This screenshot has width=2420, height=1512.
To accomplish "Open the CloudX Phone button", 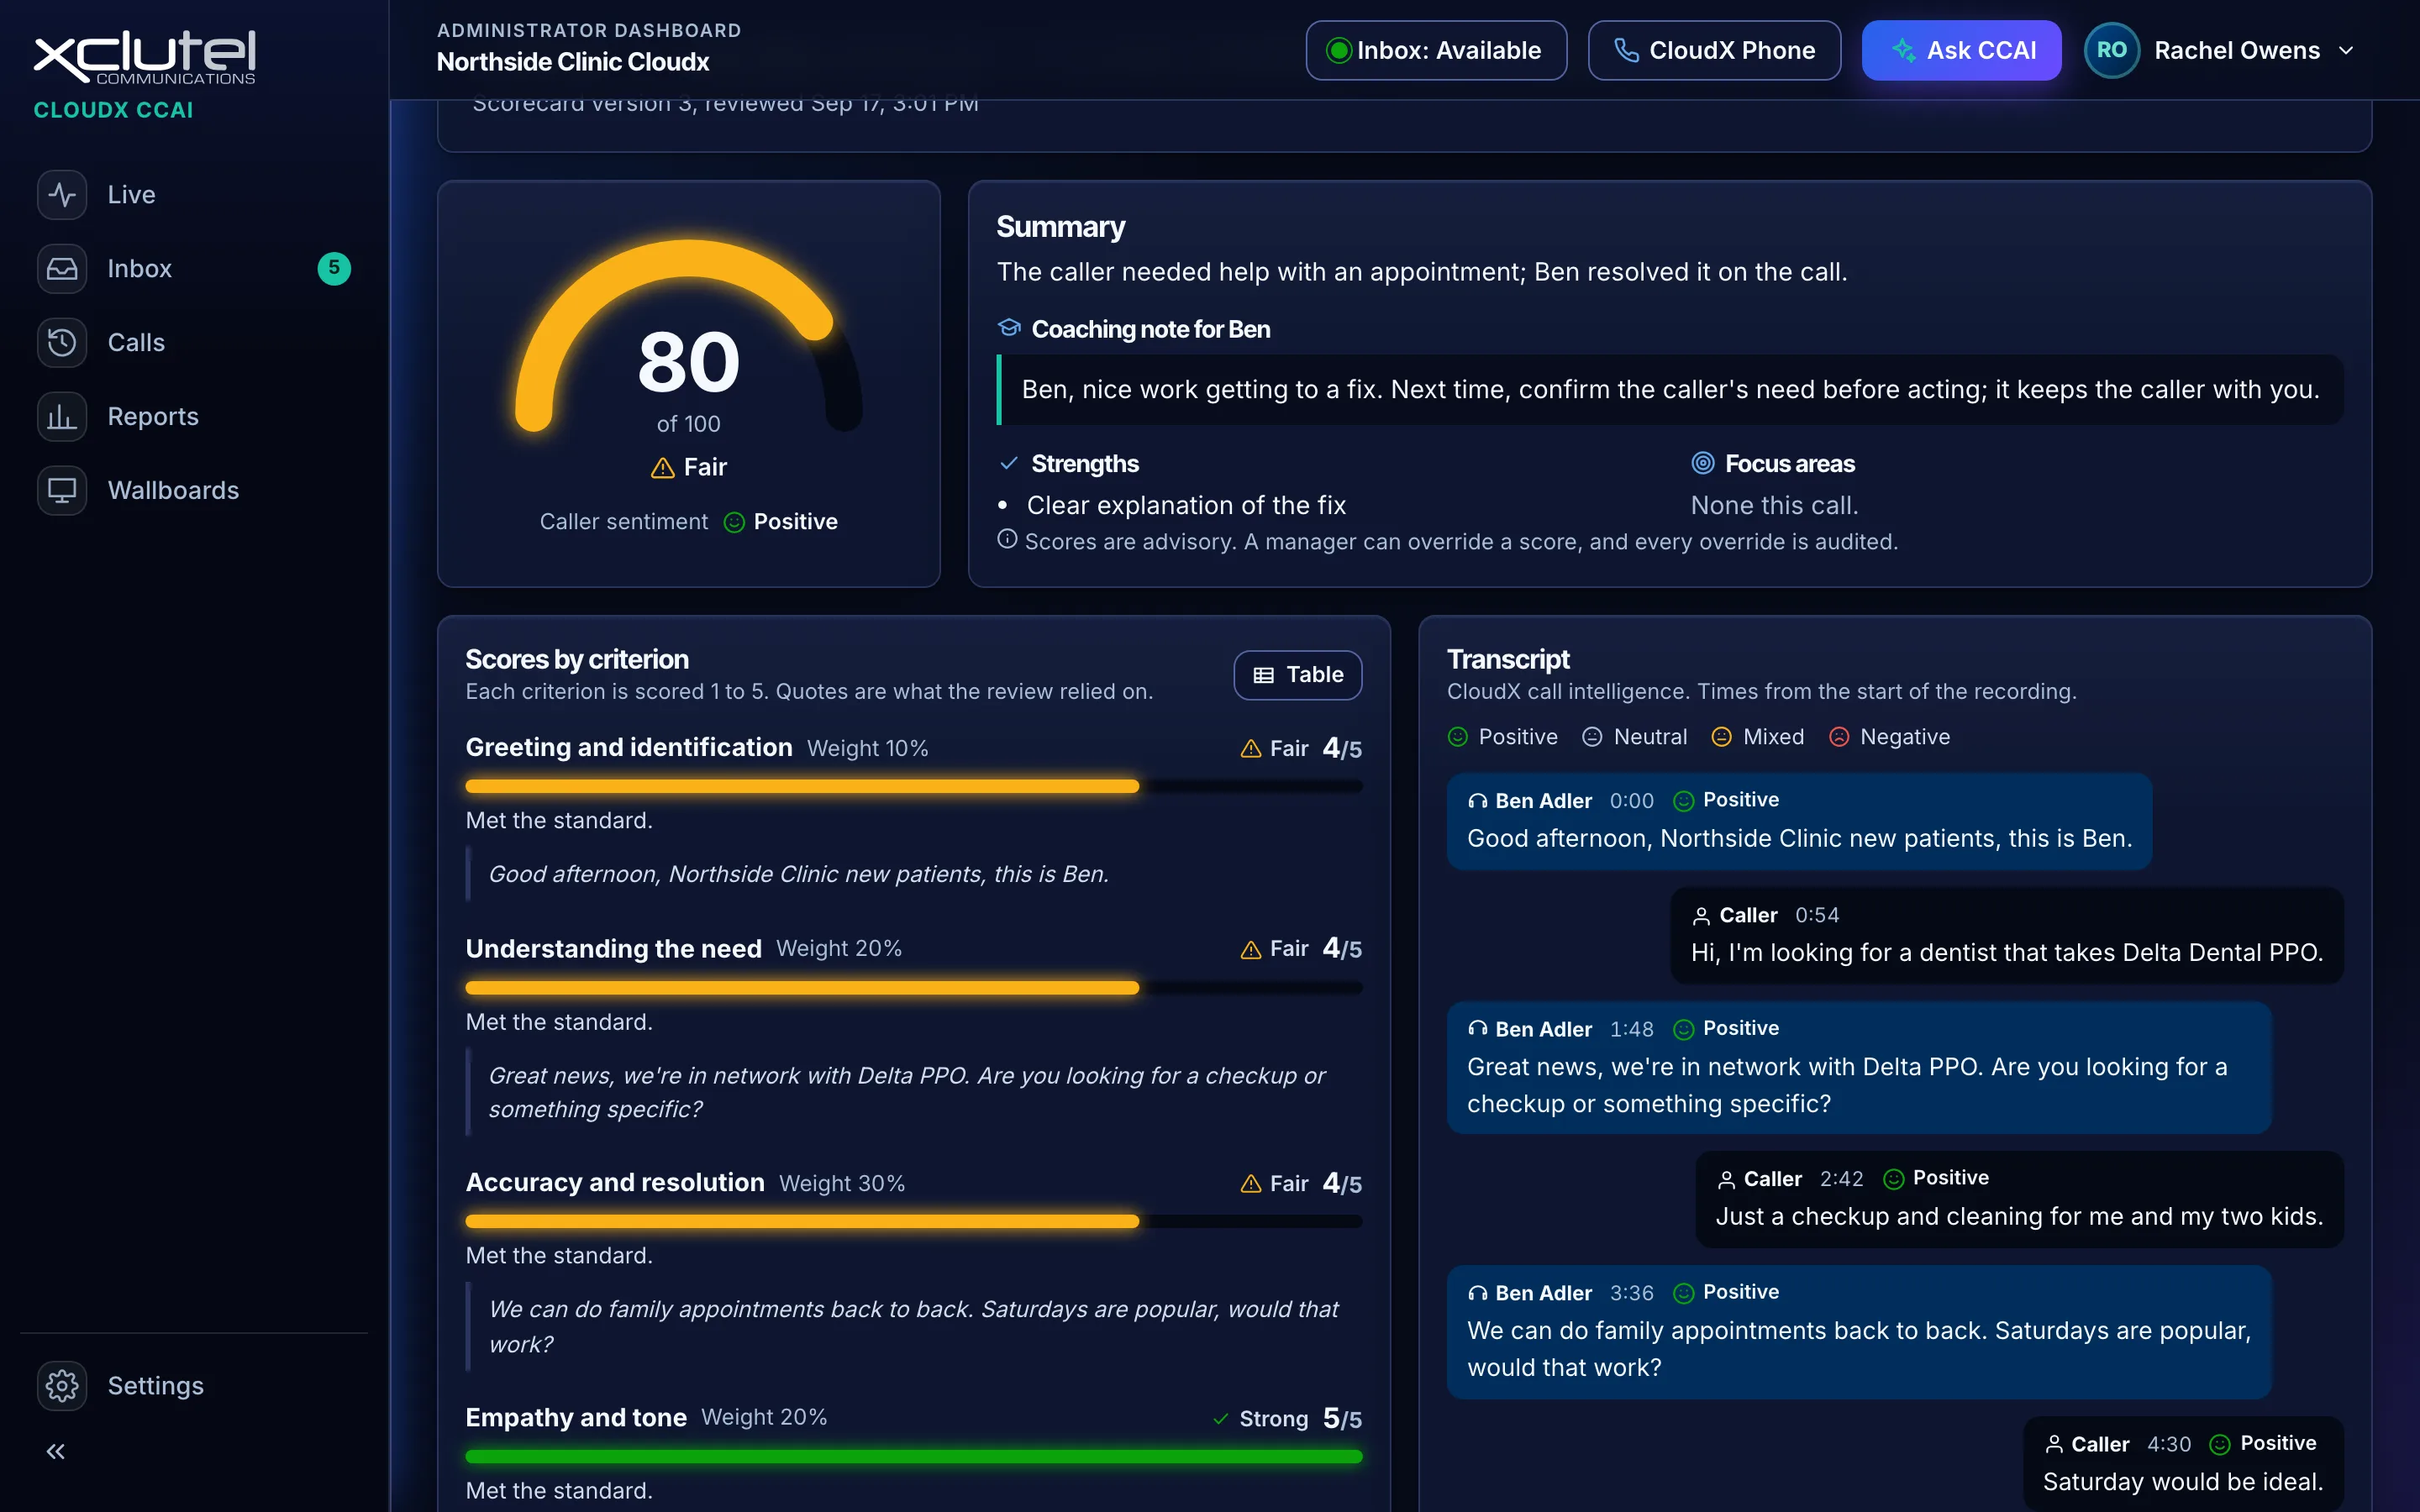I will pyautogui.click(x=1714, y=50).
